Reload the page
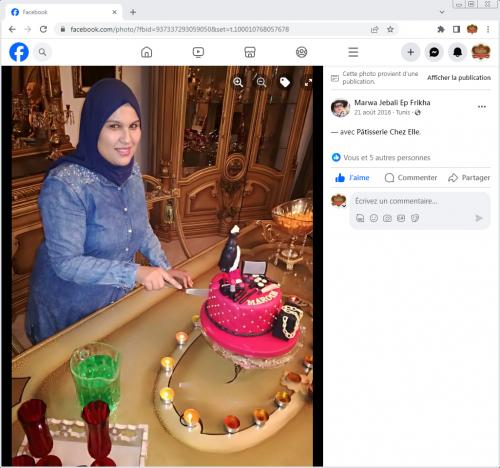The width and height of the screenshot is (500, 468). [x=43, y=29]
